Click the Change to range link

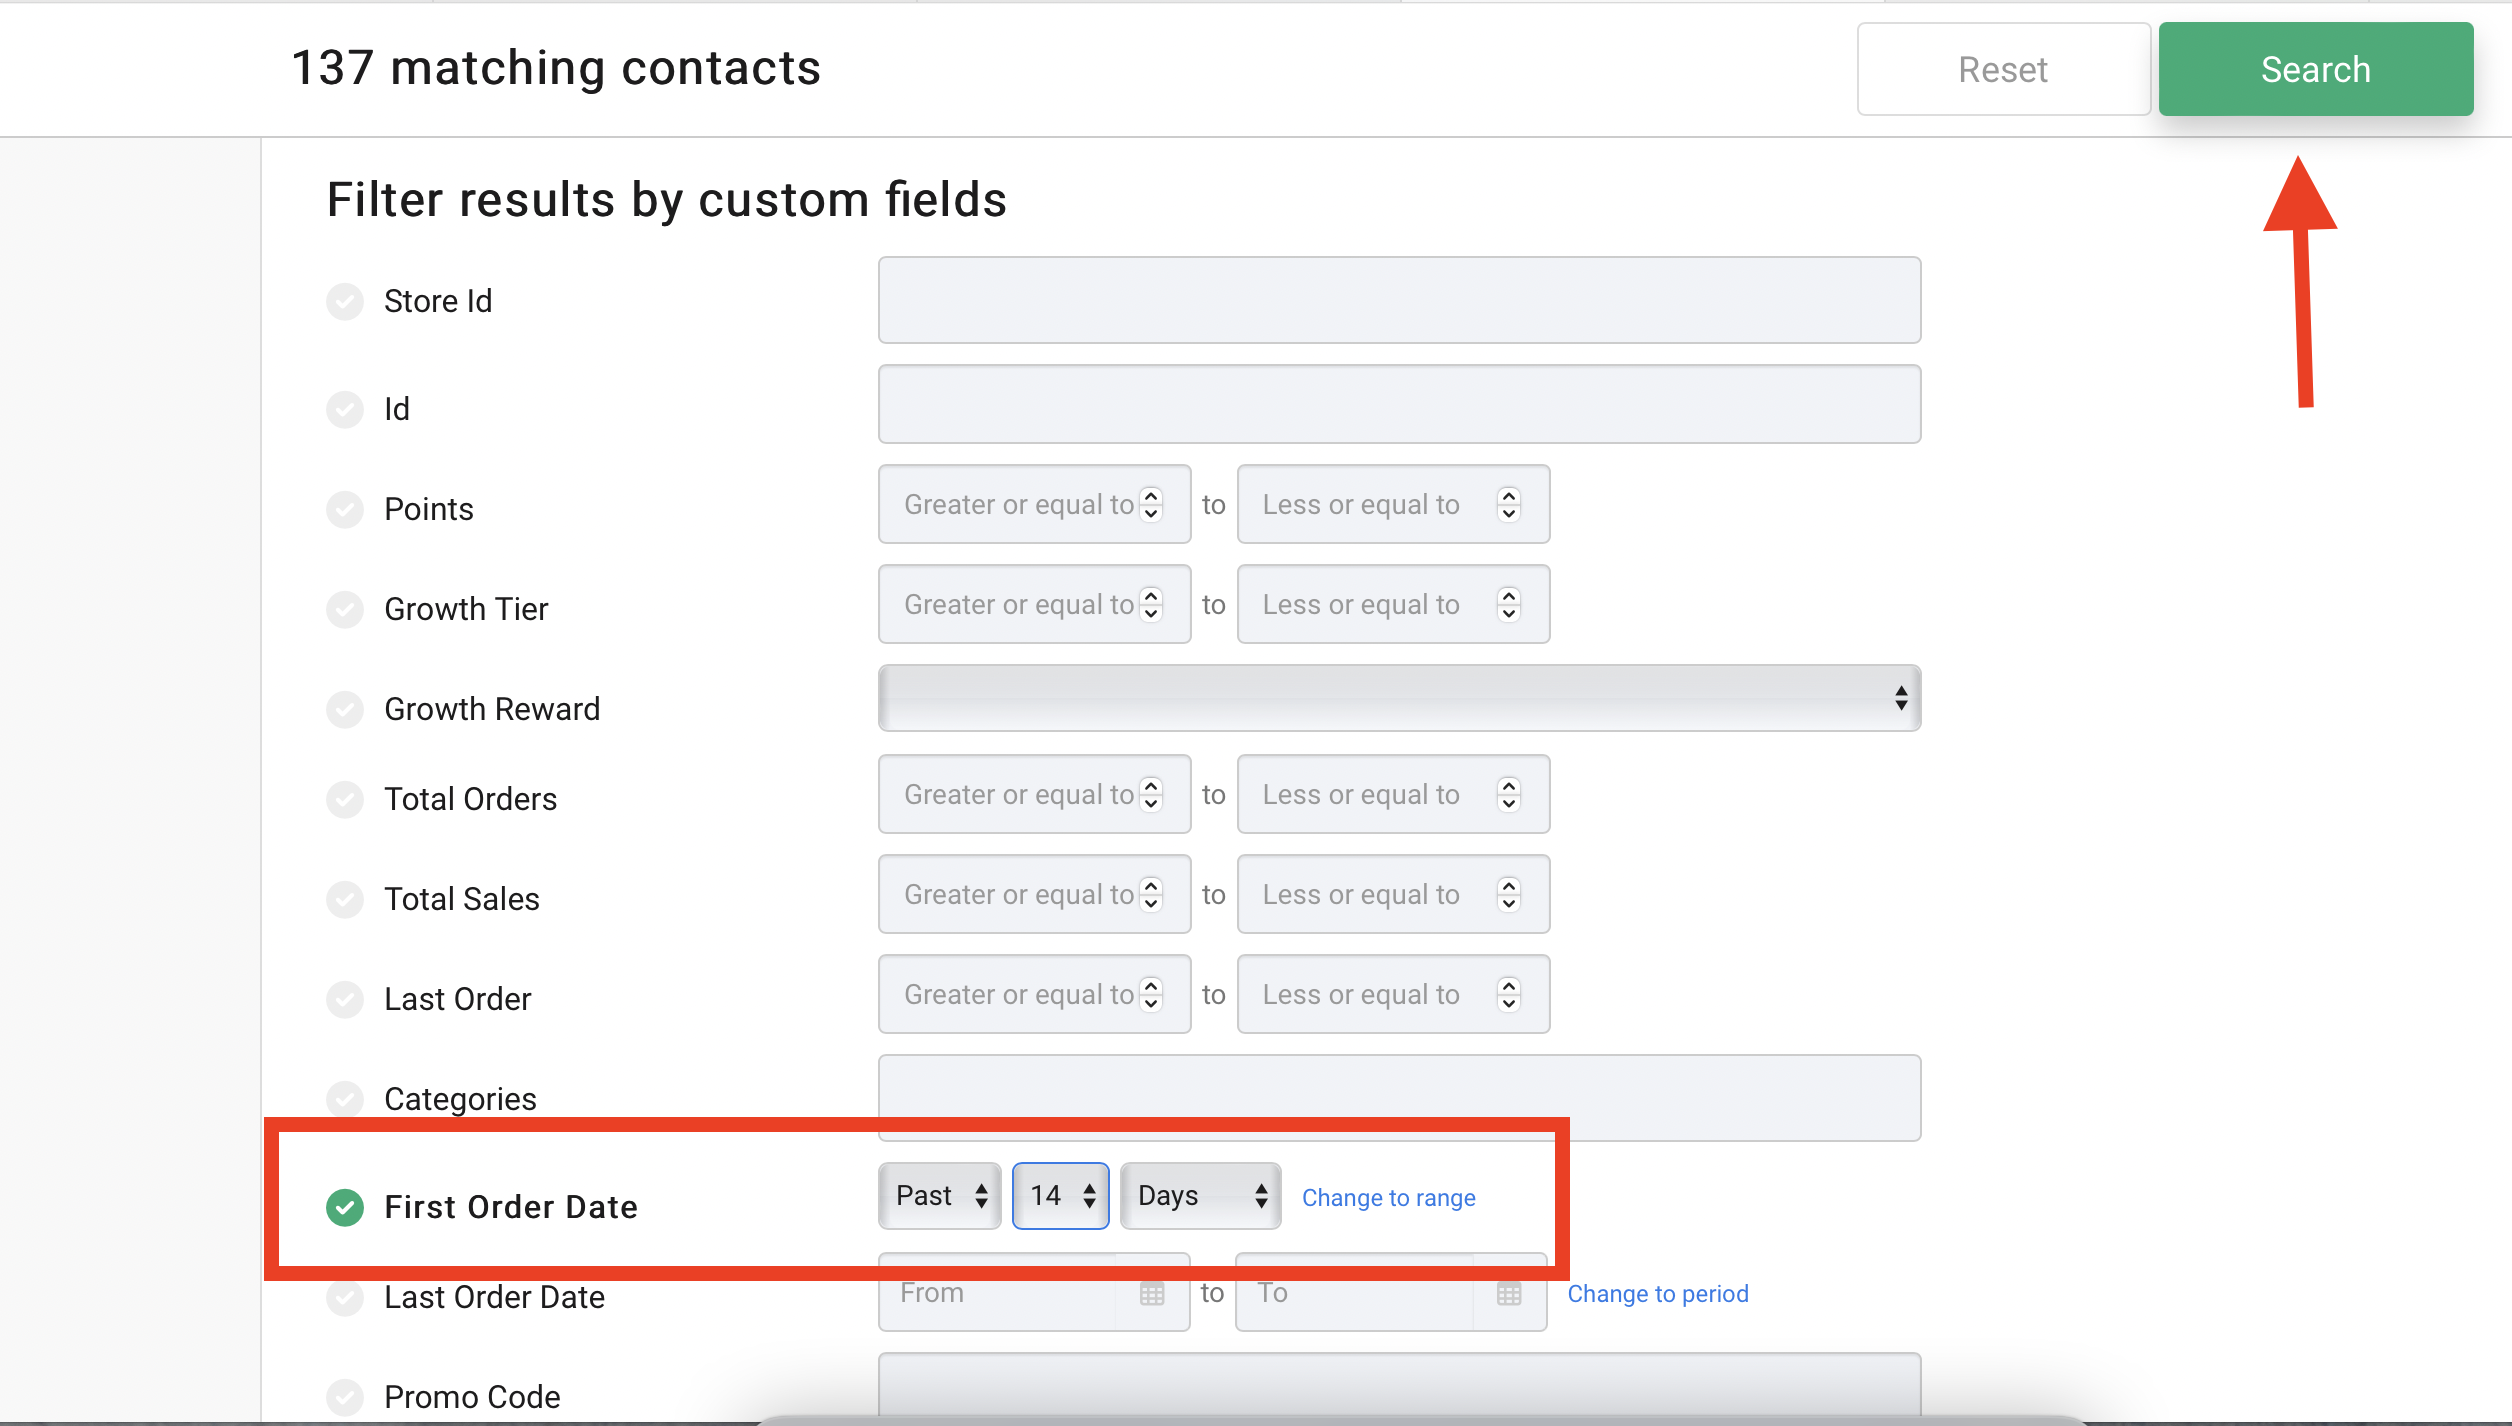[x=1388, y=1197]
